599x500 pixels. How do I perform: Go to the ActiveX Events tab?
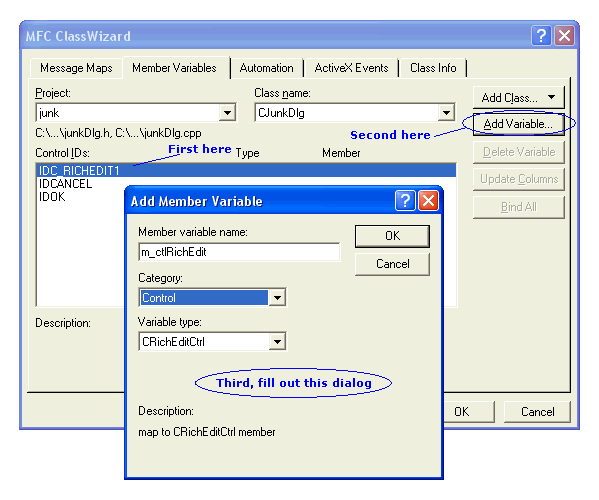(x=351, y=68)
